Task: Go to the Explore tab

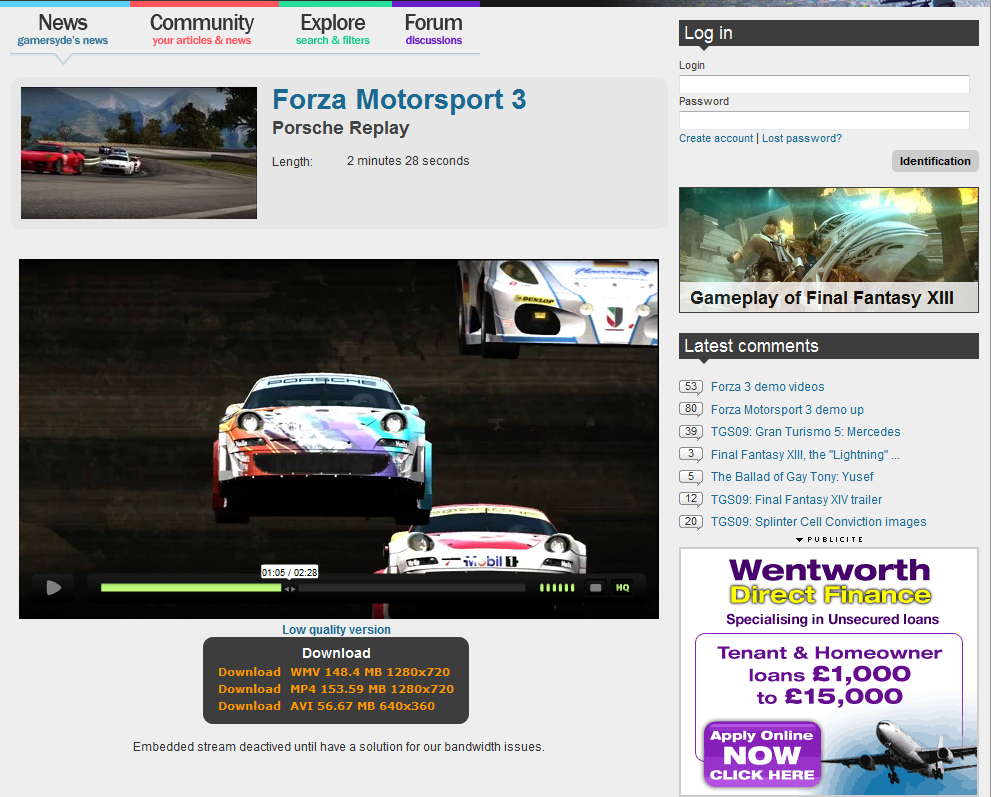Action: click(332, 29)
